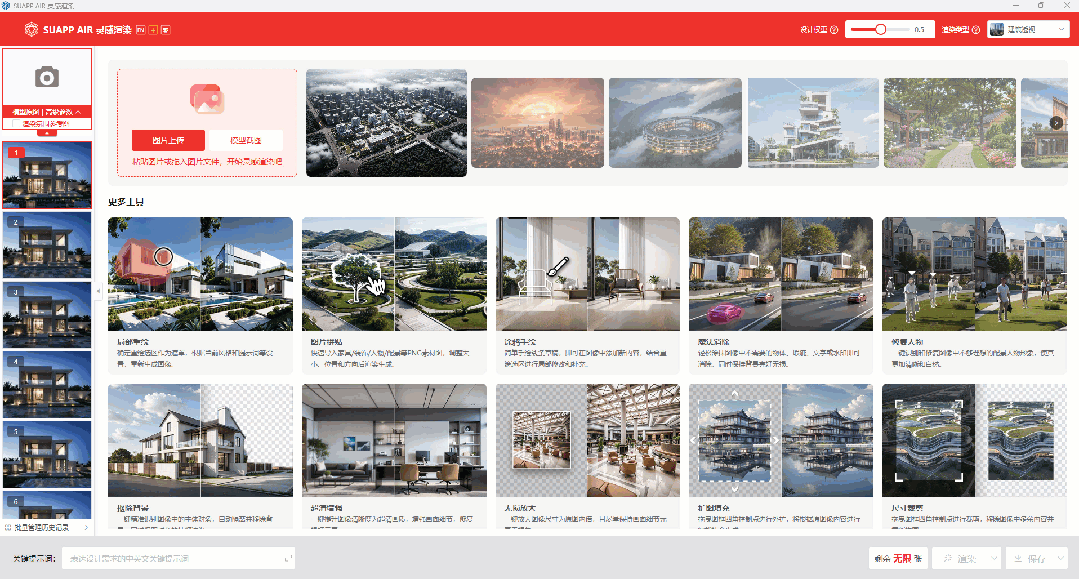The image size is (1079, 579).
Task: Adjust the 0.5 strength slider
Action: tap(880, 30)
